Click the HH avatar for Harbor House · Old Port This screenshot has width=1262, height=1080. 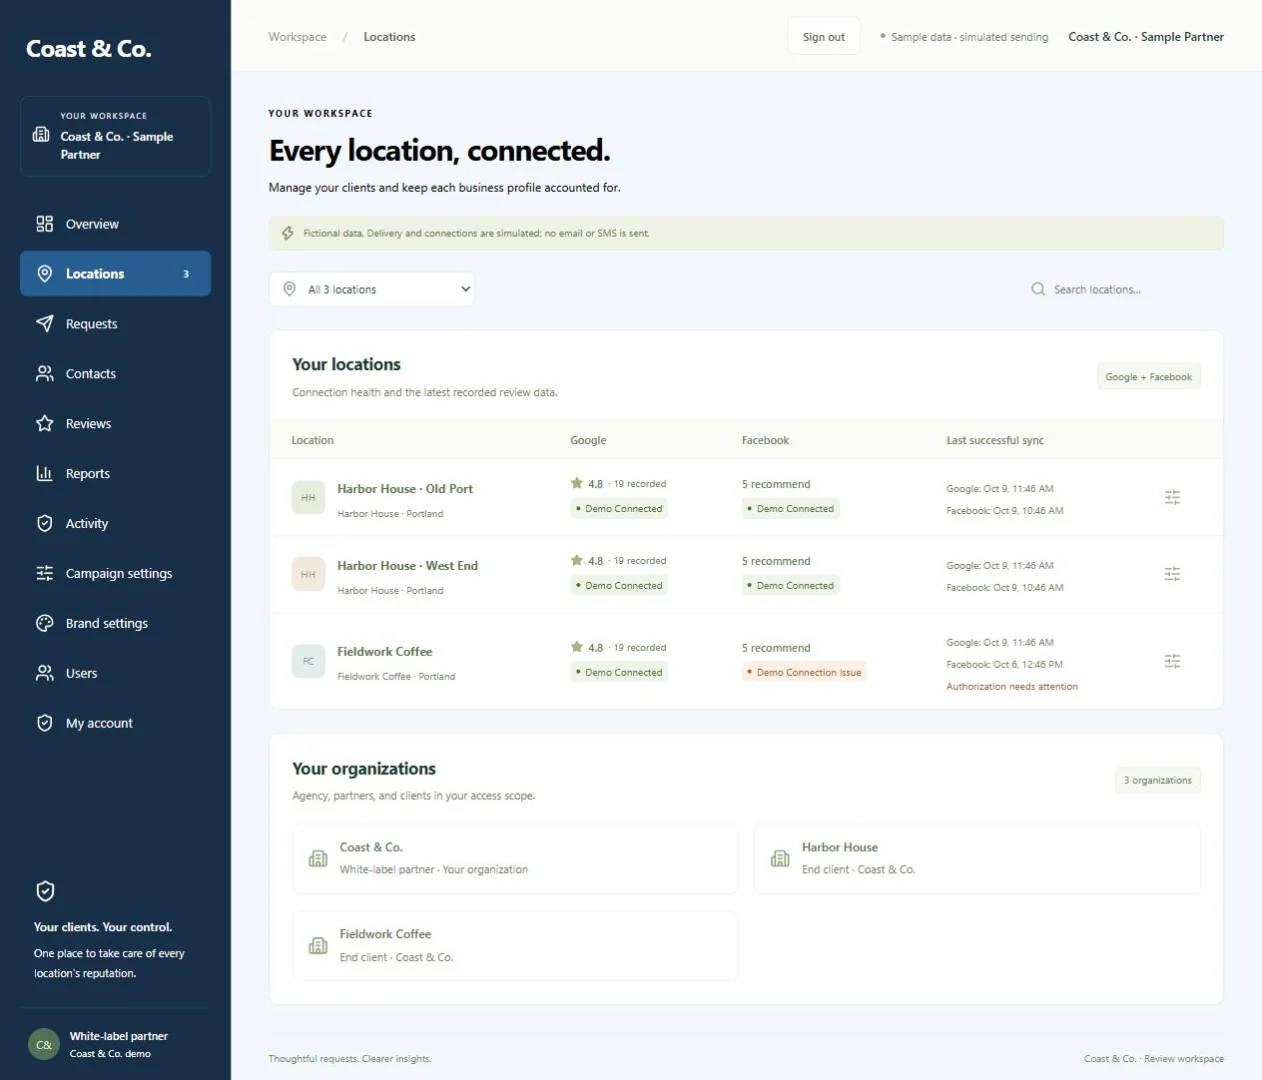[308, 498]
